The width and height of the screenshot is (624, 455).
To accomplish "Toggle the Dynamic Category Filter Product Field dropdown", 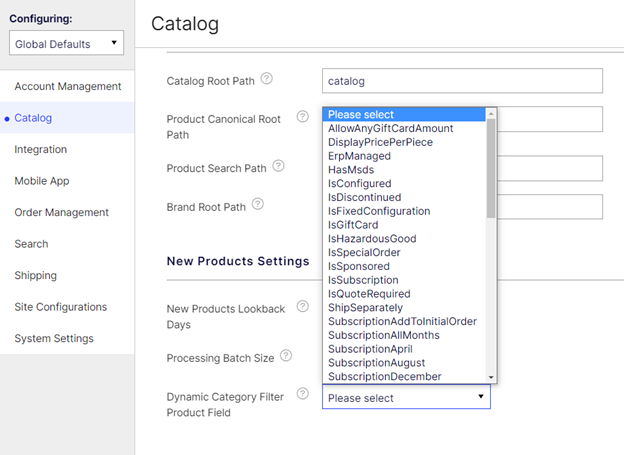I will pyautogui.click(x=406, y=397).
